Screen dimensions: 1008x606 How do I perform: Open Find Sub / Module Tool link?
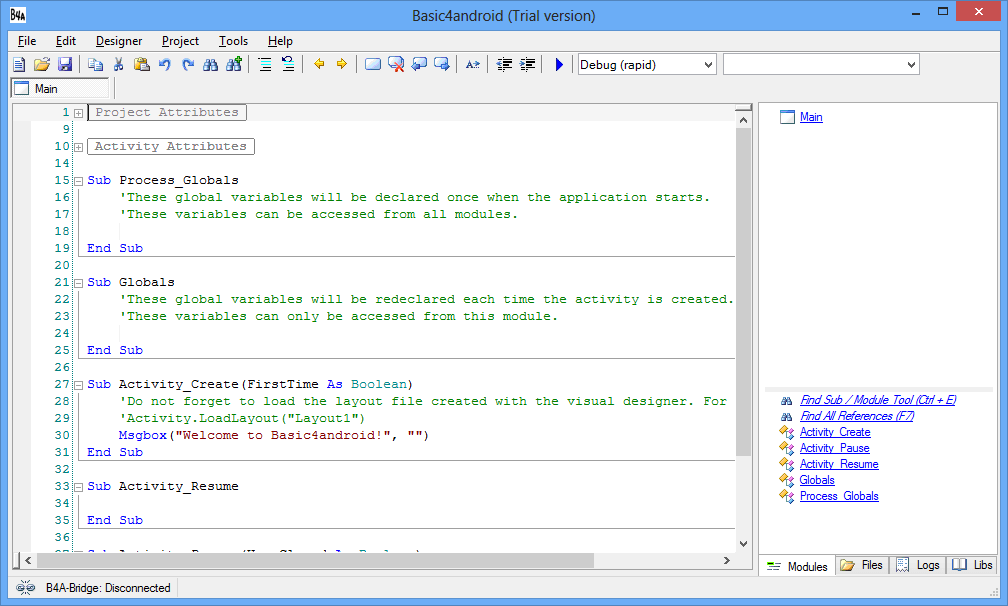pyautogui.click(x=877, y=399)
